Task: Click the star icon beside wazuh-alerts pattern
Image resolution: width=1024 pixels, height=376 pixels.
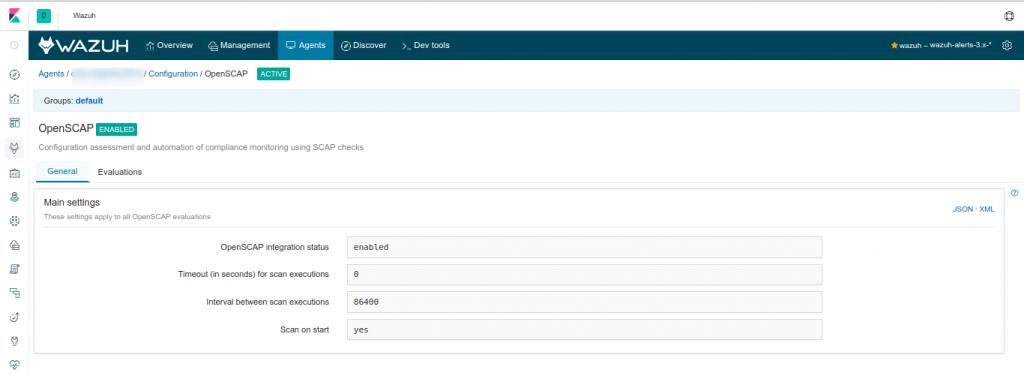Action: (x=895, y=46)
